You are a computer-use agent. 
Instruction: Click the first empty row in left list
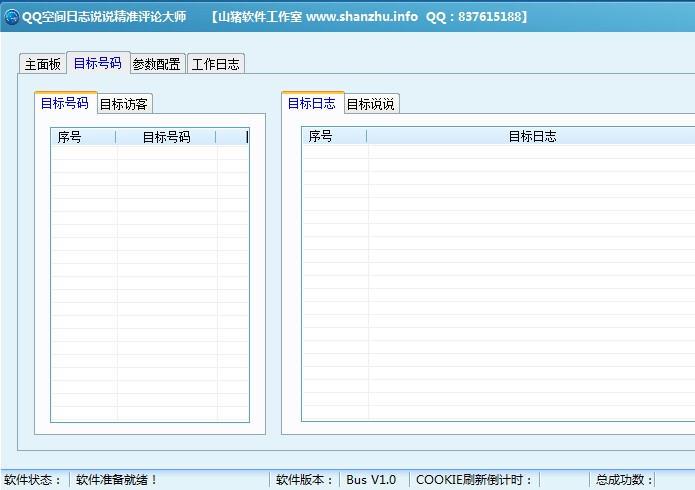(x=149, y=154)
